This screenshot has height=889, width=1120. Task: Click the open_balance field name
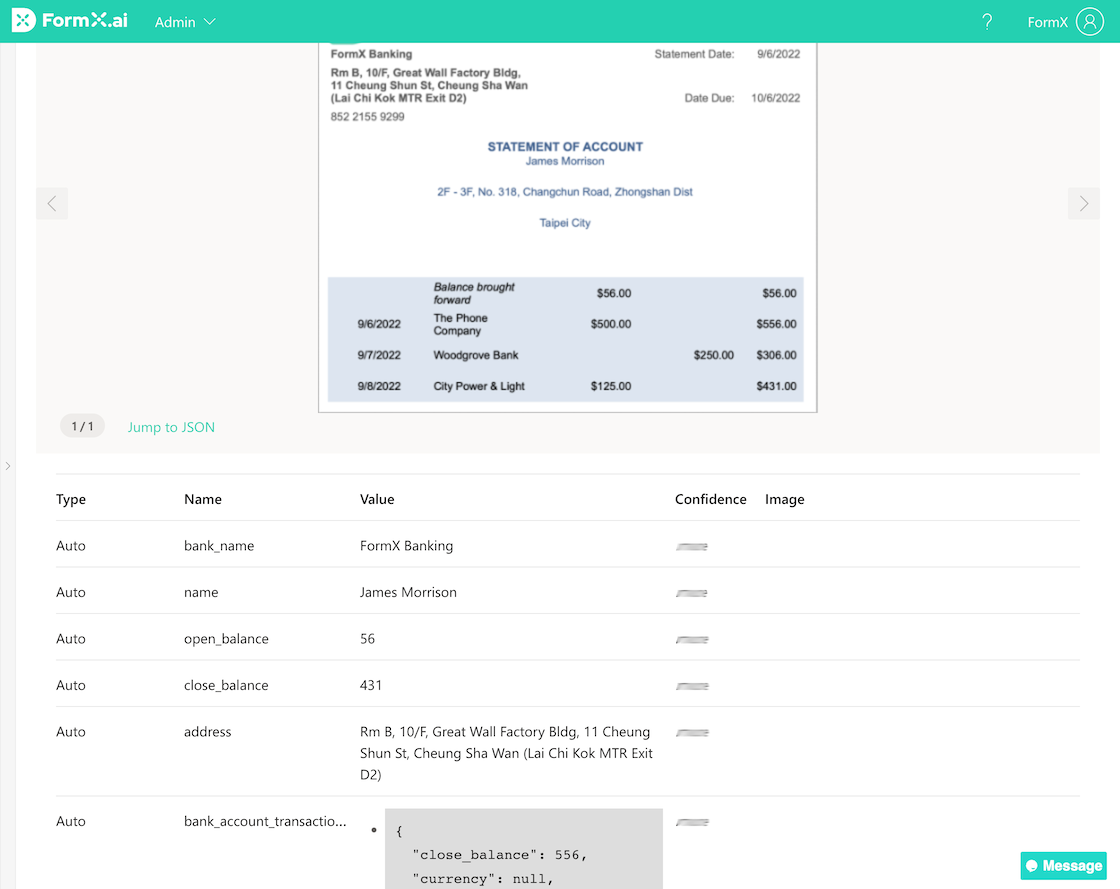point(226,638)
